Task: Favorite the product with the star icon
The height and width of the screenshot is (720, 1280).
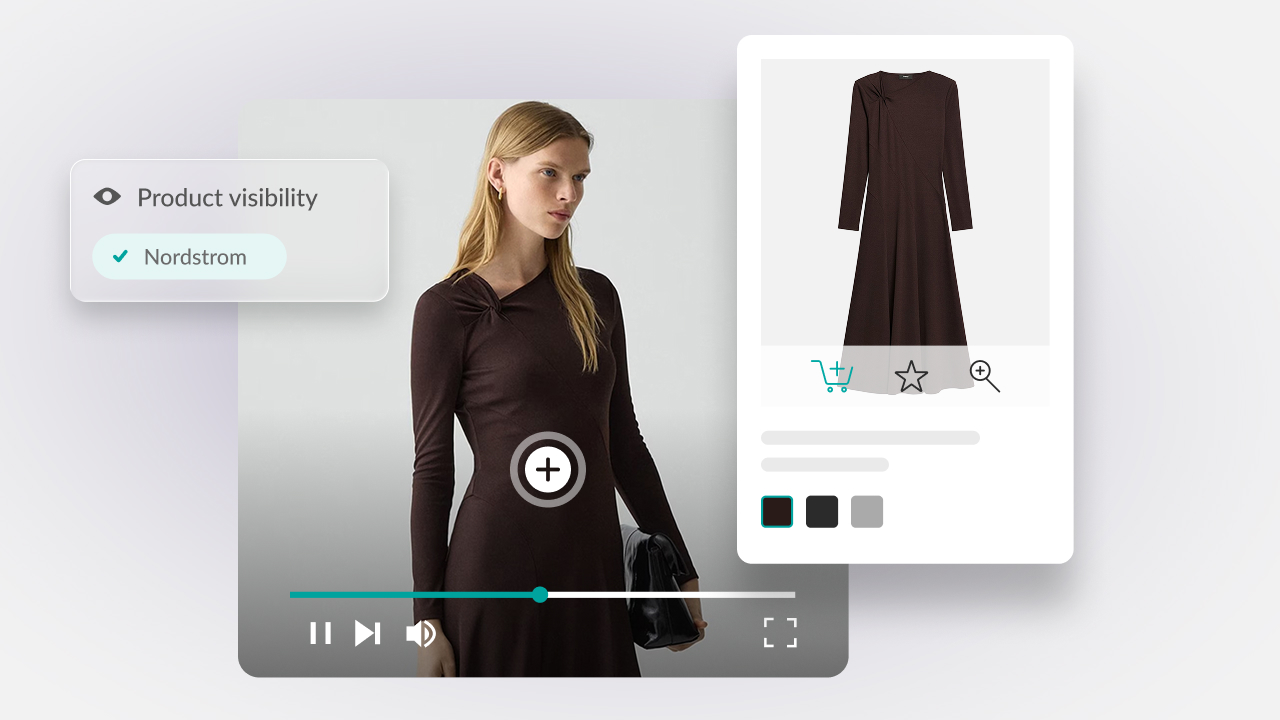Action: point(911,377)
